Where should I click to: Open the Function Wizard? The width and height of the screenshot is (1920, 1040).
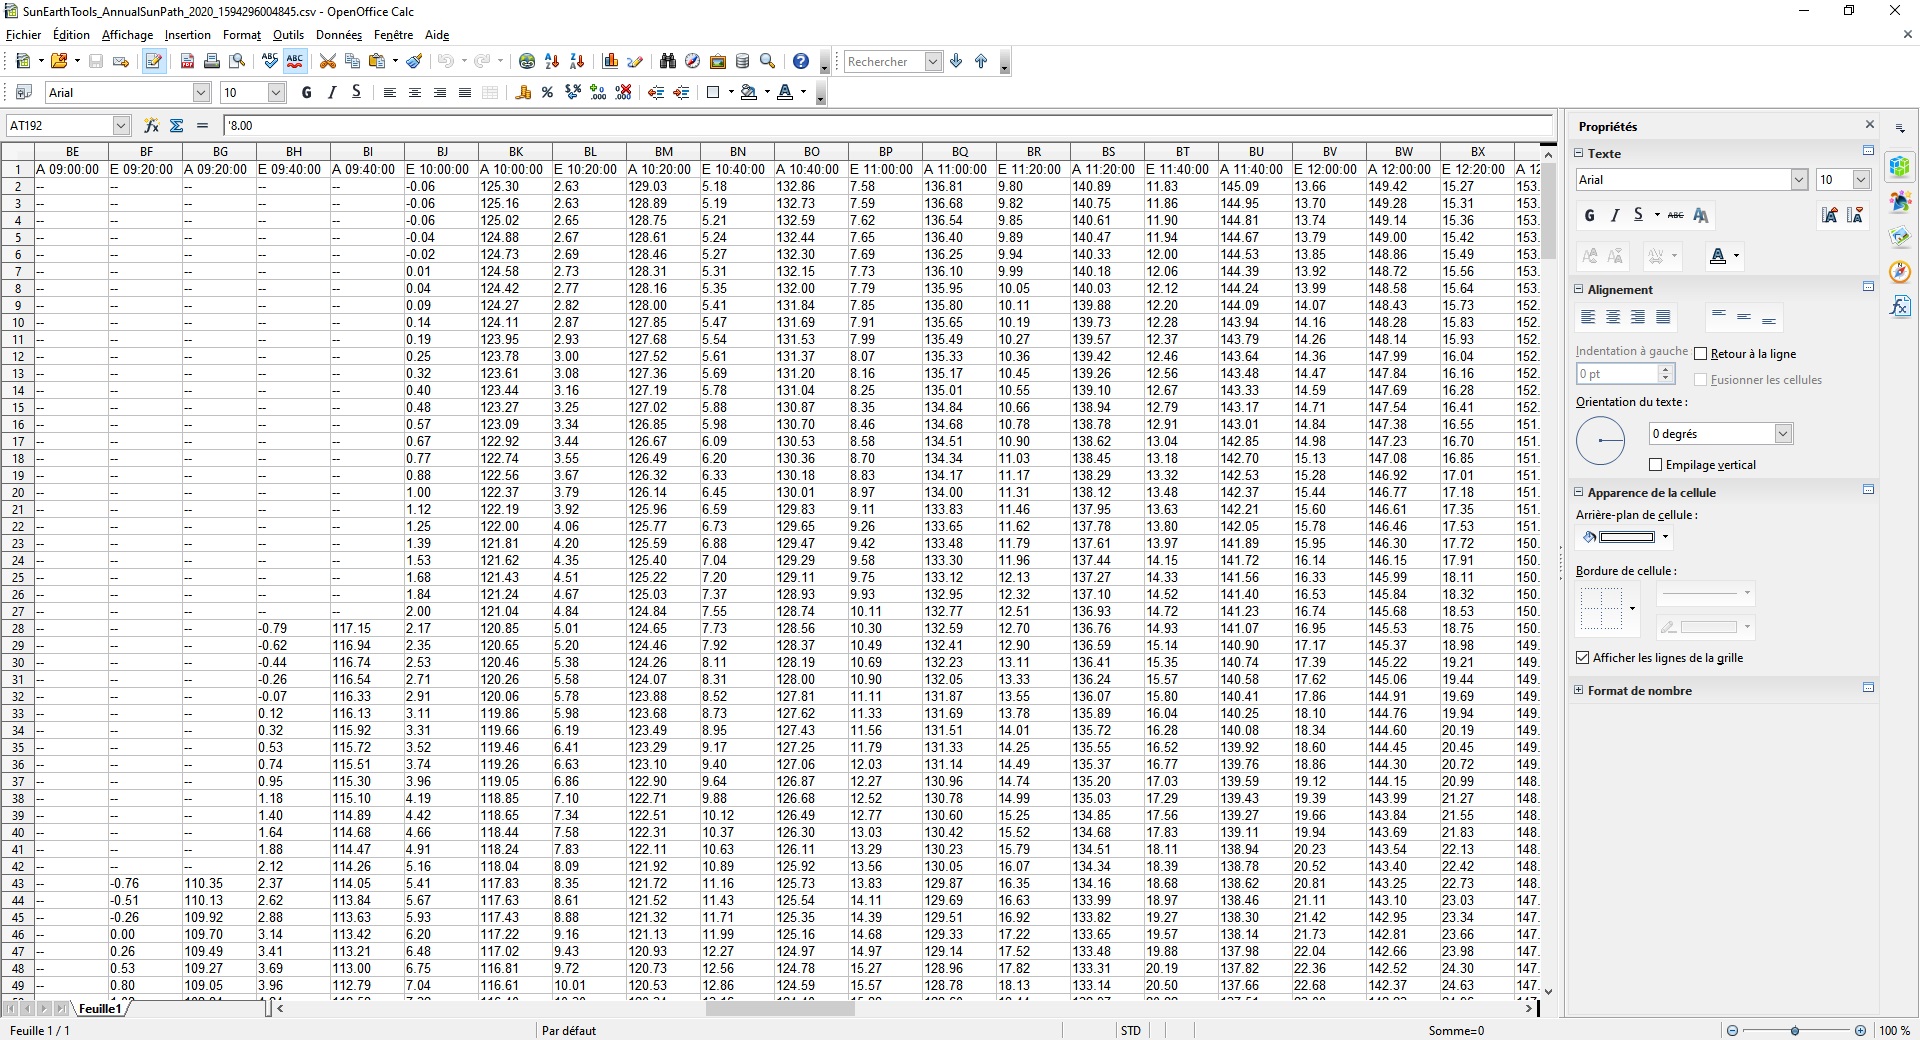[151, 125]
